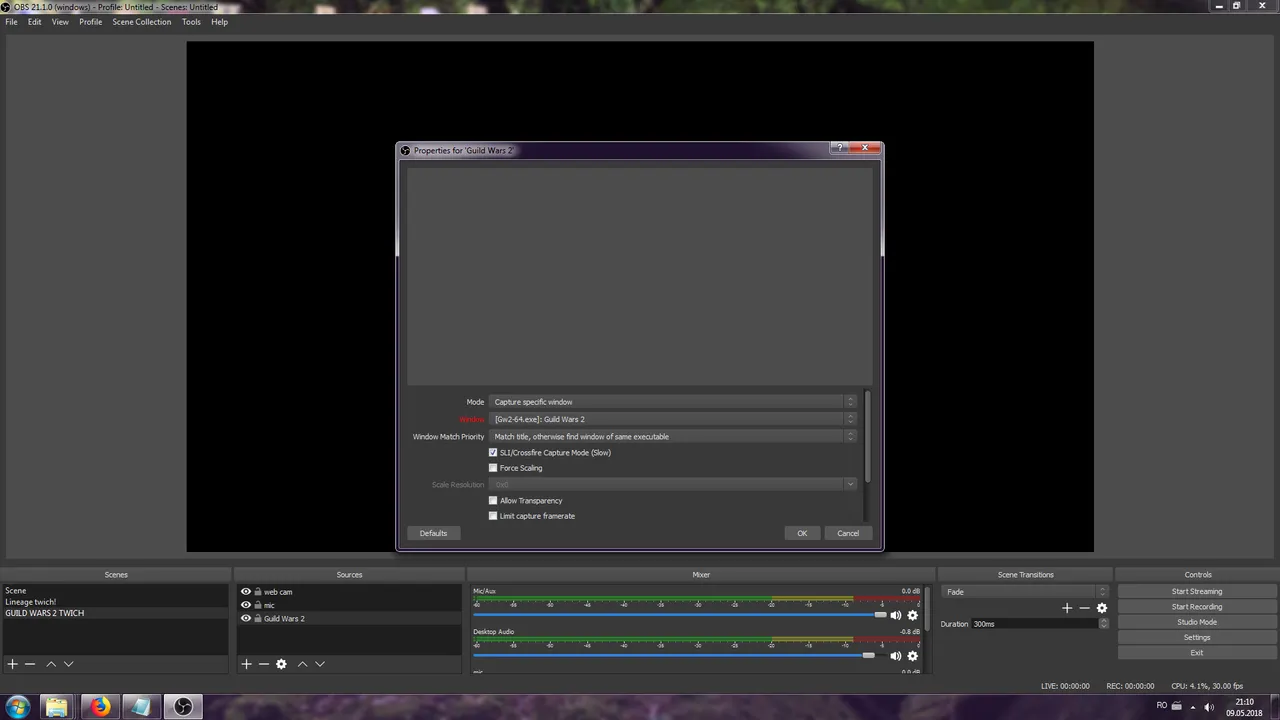Click the Mic/Aux volume slider handle
This screenshot has height=720, width=1280.
click(x=880, y=615)
